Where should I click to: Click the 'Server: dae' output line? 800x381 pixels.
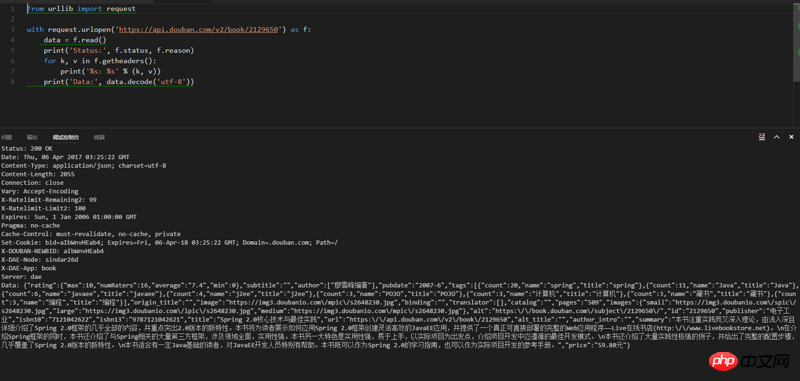tap(21, 276)
